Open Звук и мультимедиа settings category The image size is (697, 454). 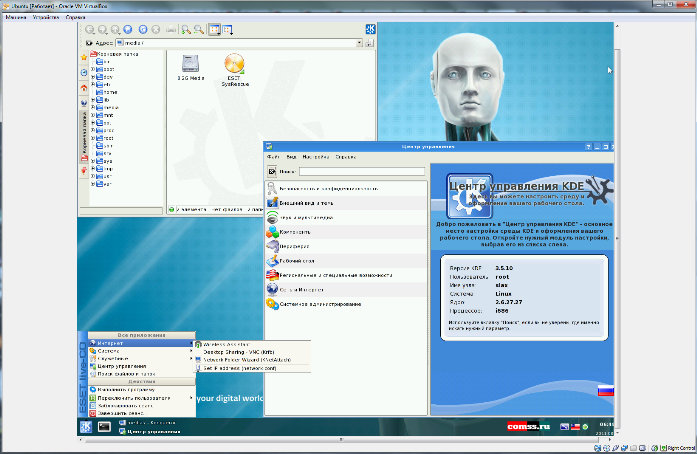(346, 217)
